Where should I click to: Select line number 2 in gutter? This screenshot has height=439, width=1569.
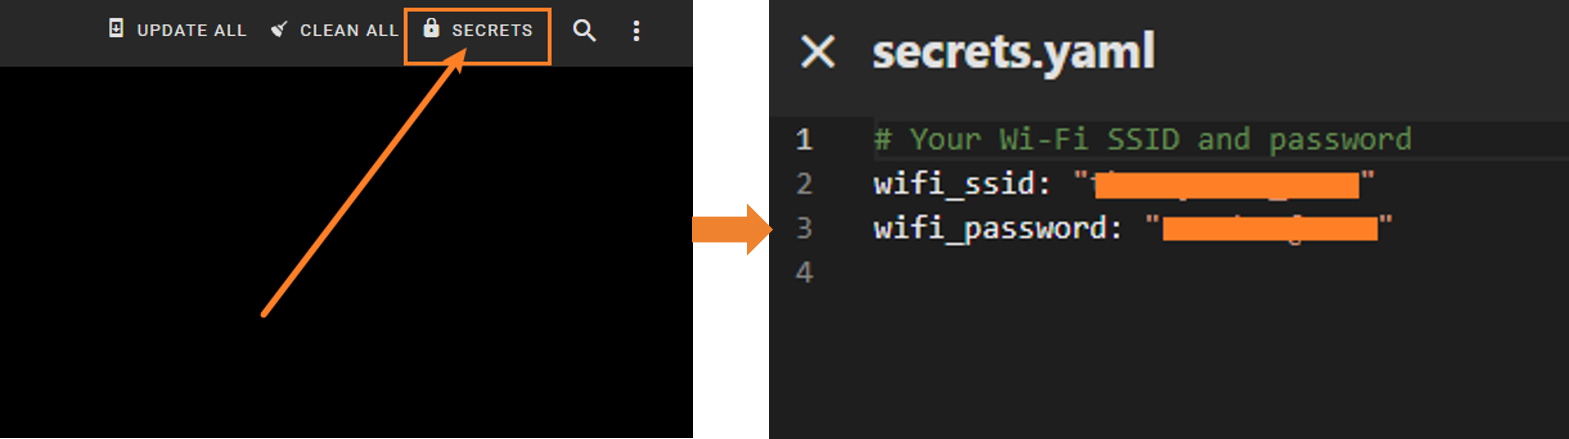pyautogui.click(x=804, y=184)
